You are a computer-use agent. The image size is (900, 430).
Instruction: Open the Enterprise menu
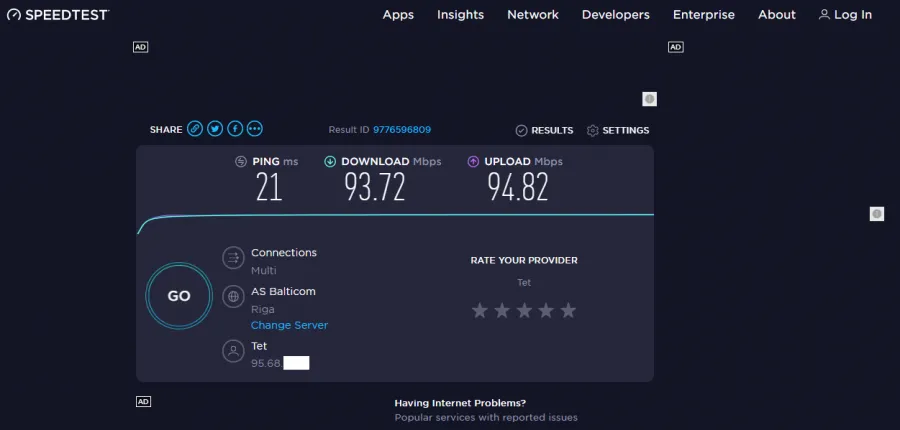tap(704, 15)
